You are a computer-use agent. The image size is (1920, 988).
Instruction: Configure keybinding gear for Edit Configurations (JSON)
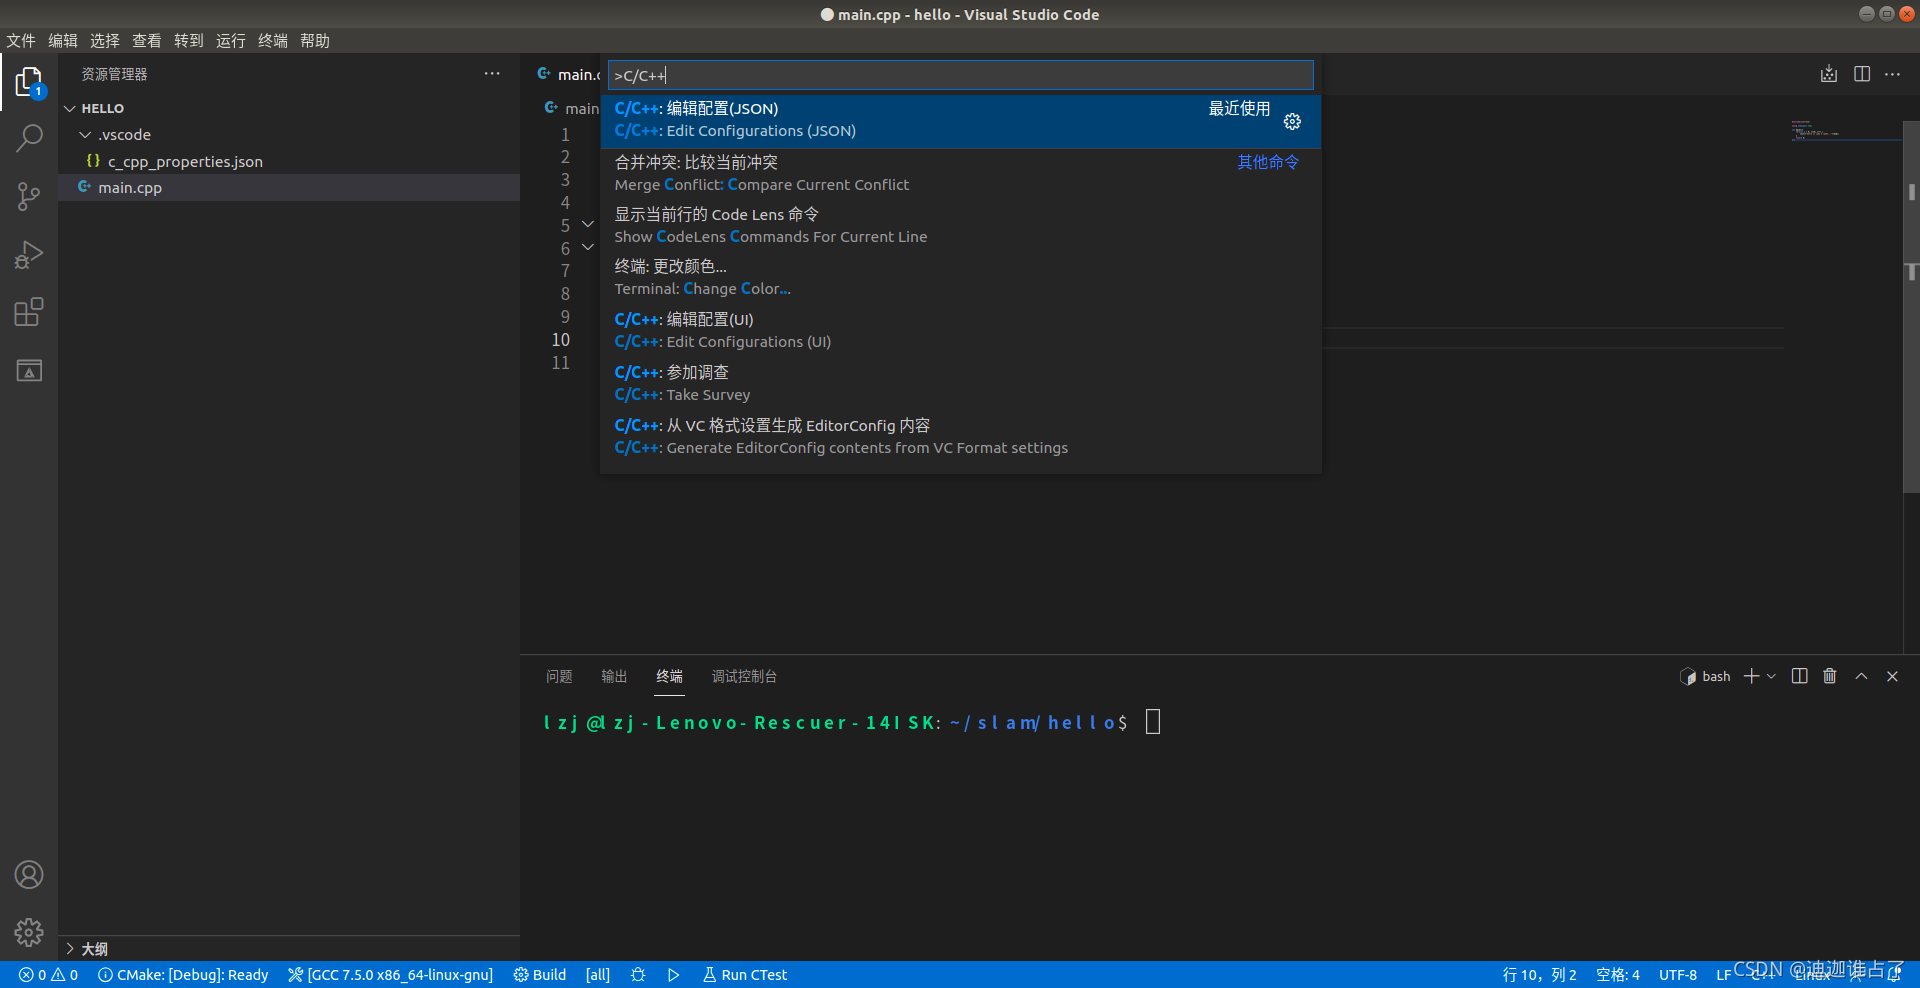[x=1292, y=121]
